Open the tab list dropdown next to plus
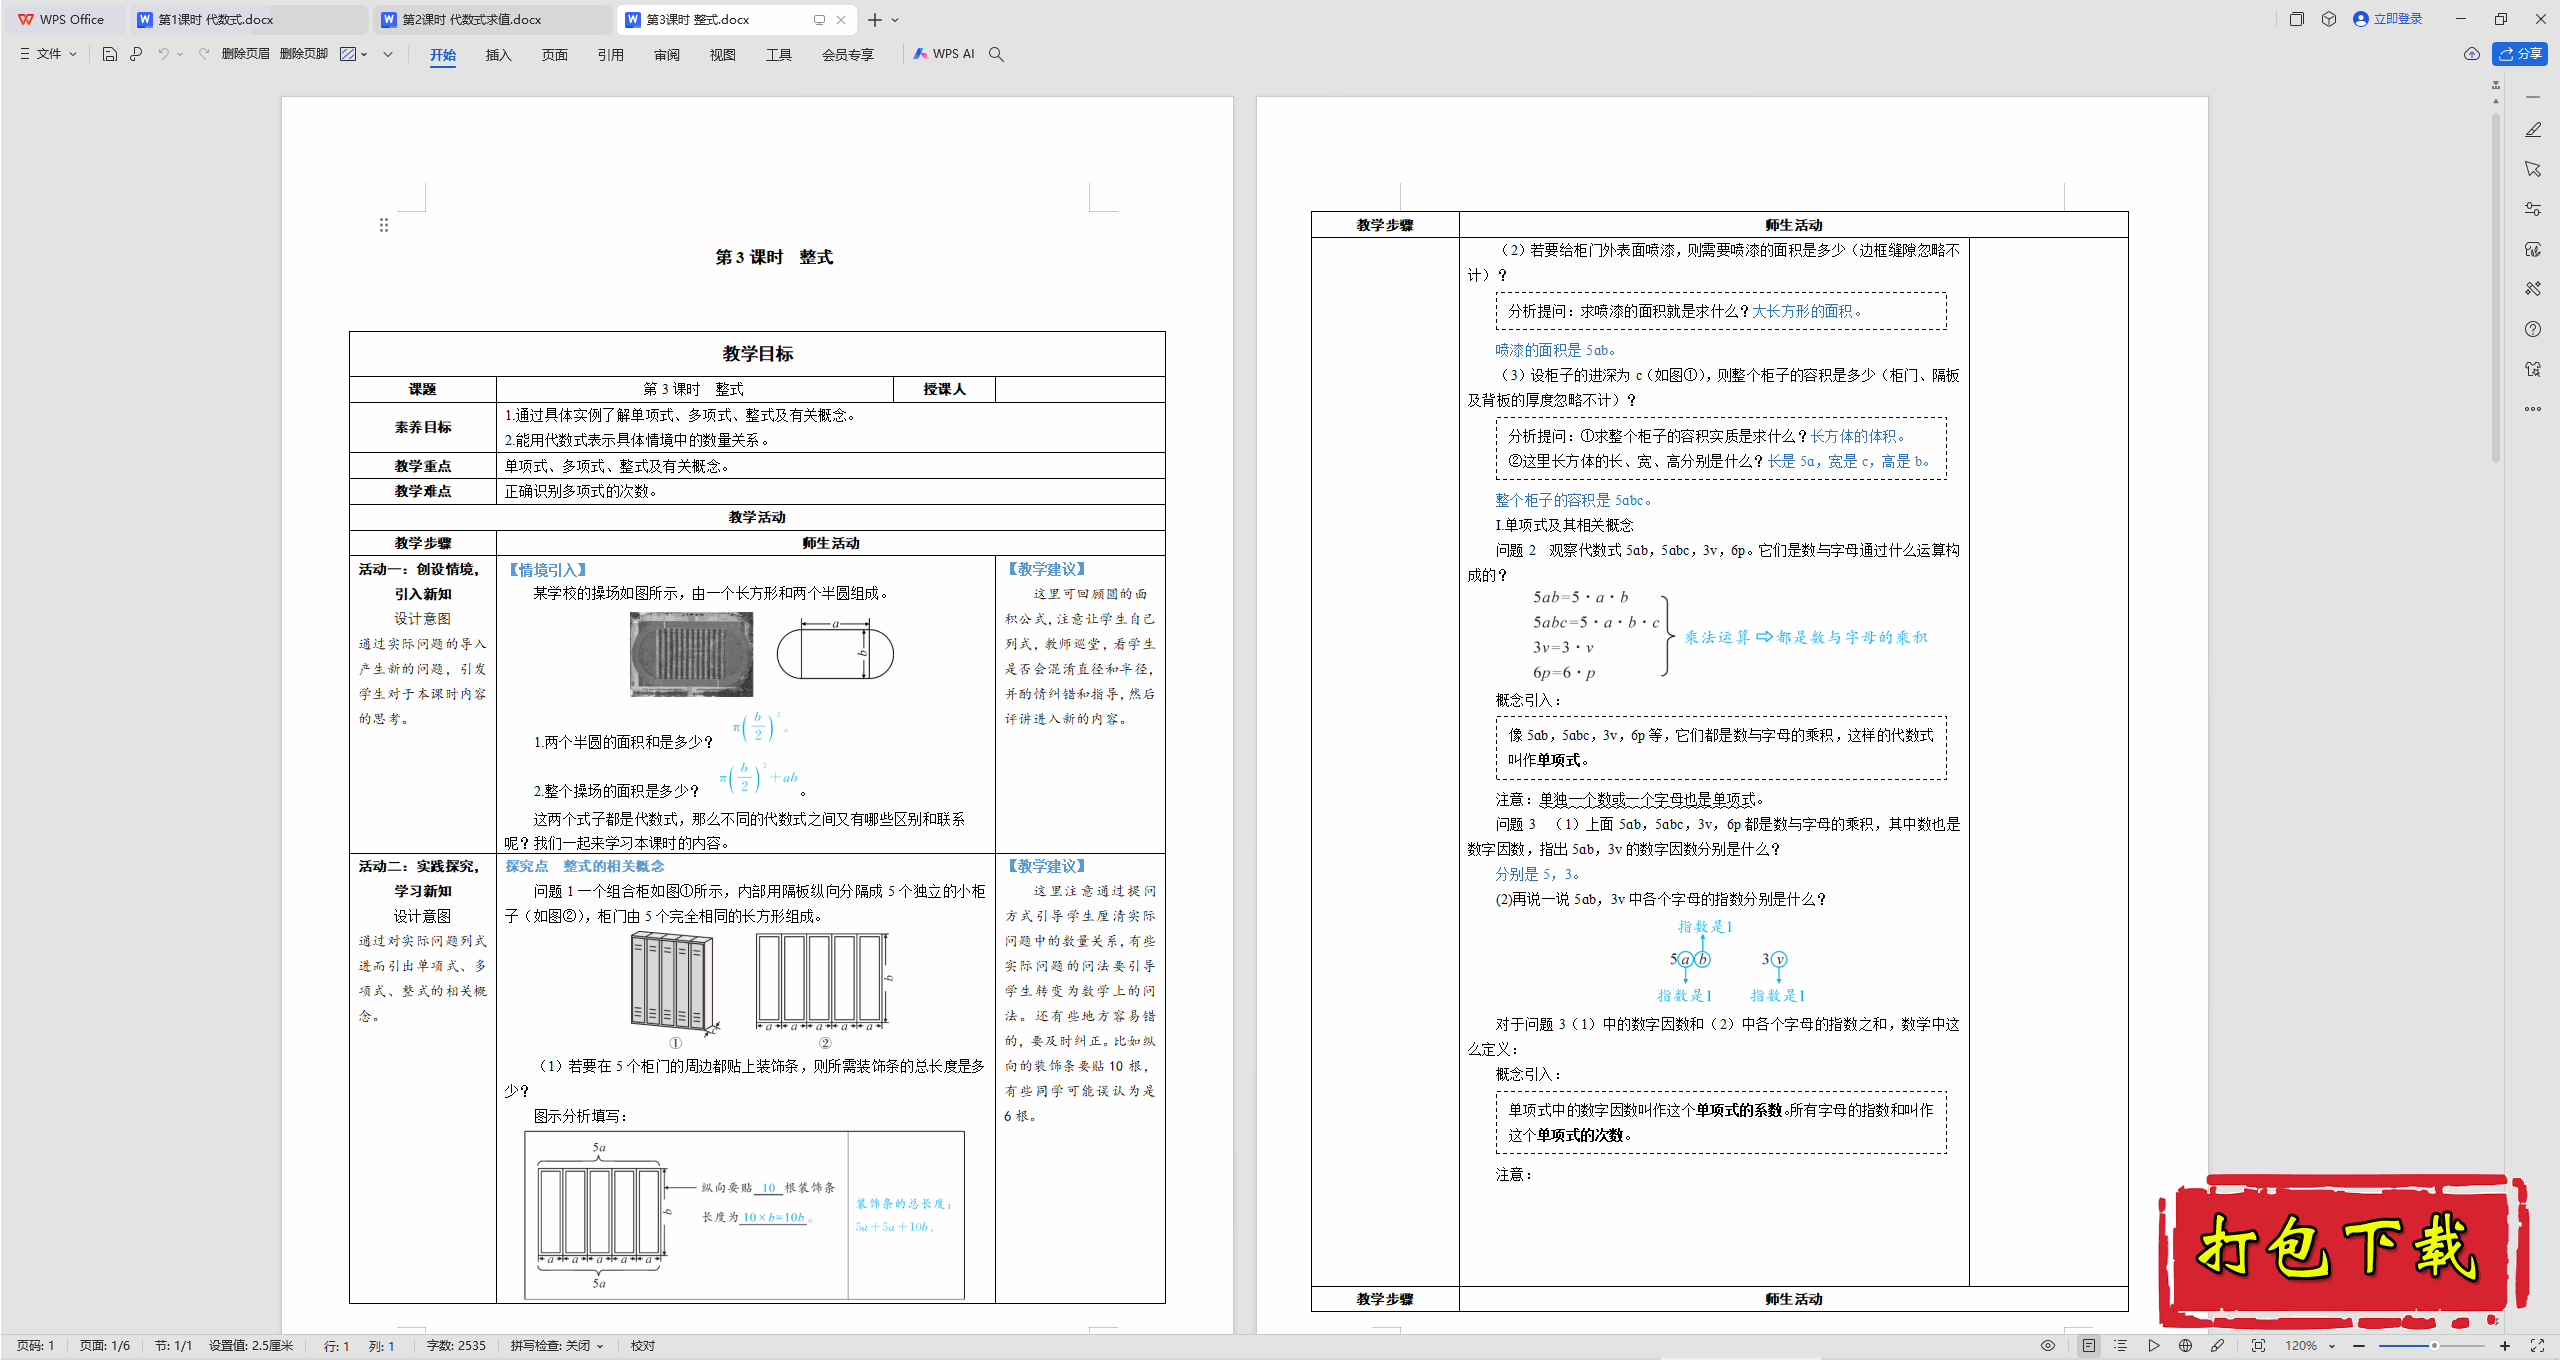 tap(895, 19)
